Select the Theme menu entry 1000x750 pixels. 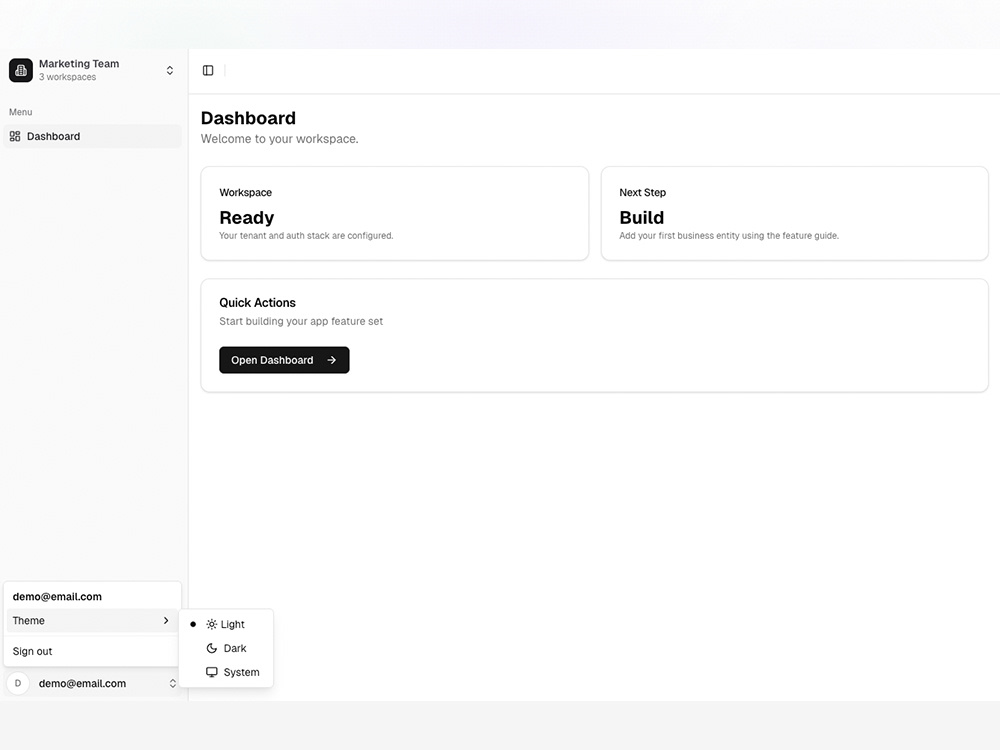92,621
